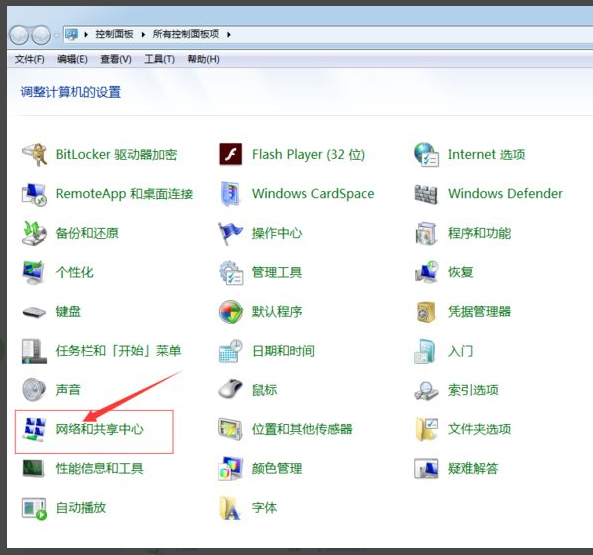The image size is (593, 555).
Task: Open the 帮助(H) menu
Action: pos(203,59)
